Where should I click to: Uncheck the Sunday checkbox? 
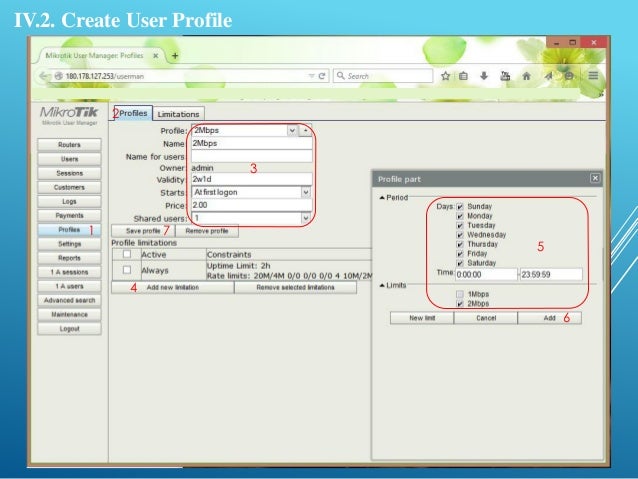click(x=460, y=207)
